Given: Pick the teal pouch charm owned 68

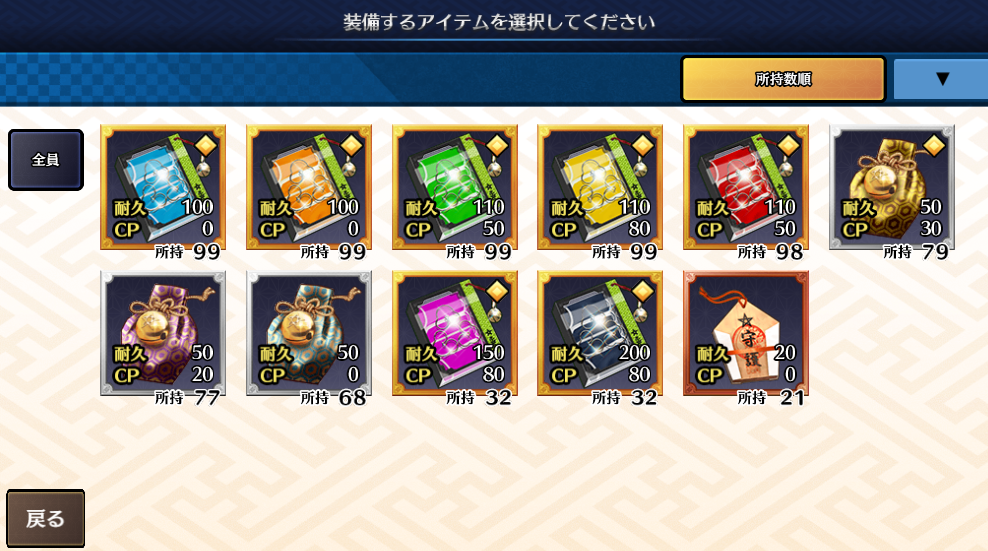Looking at the screenshot, I should [309, 333].
